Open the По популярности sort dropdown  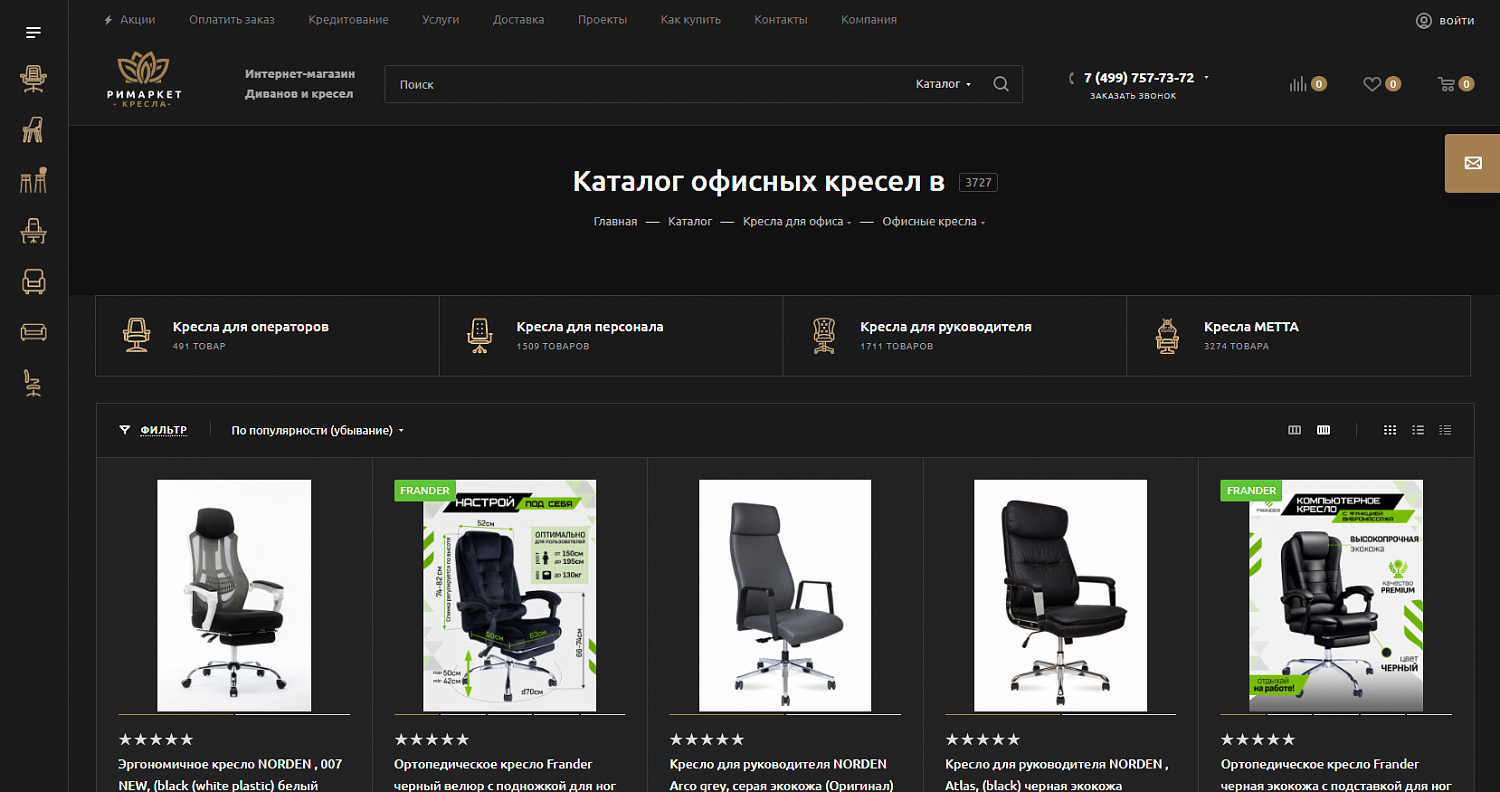point(318,430)
